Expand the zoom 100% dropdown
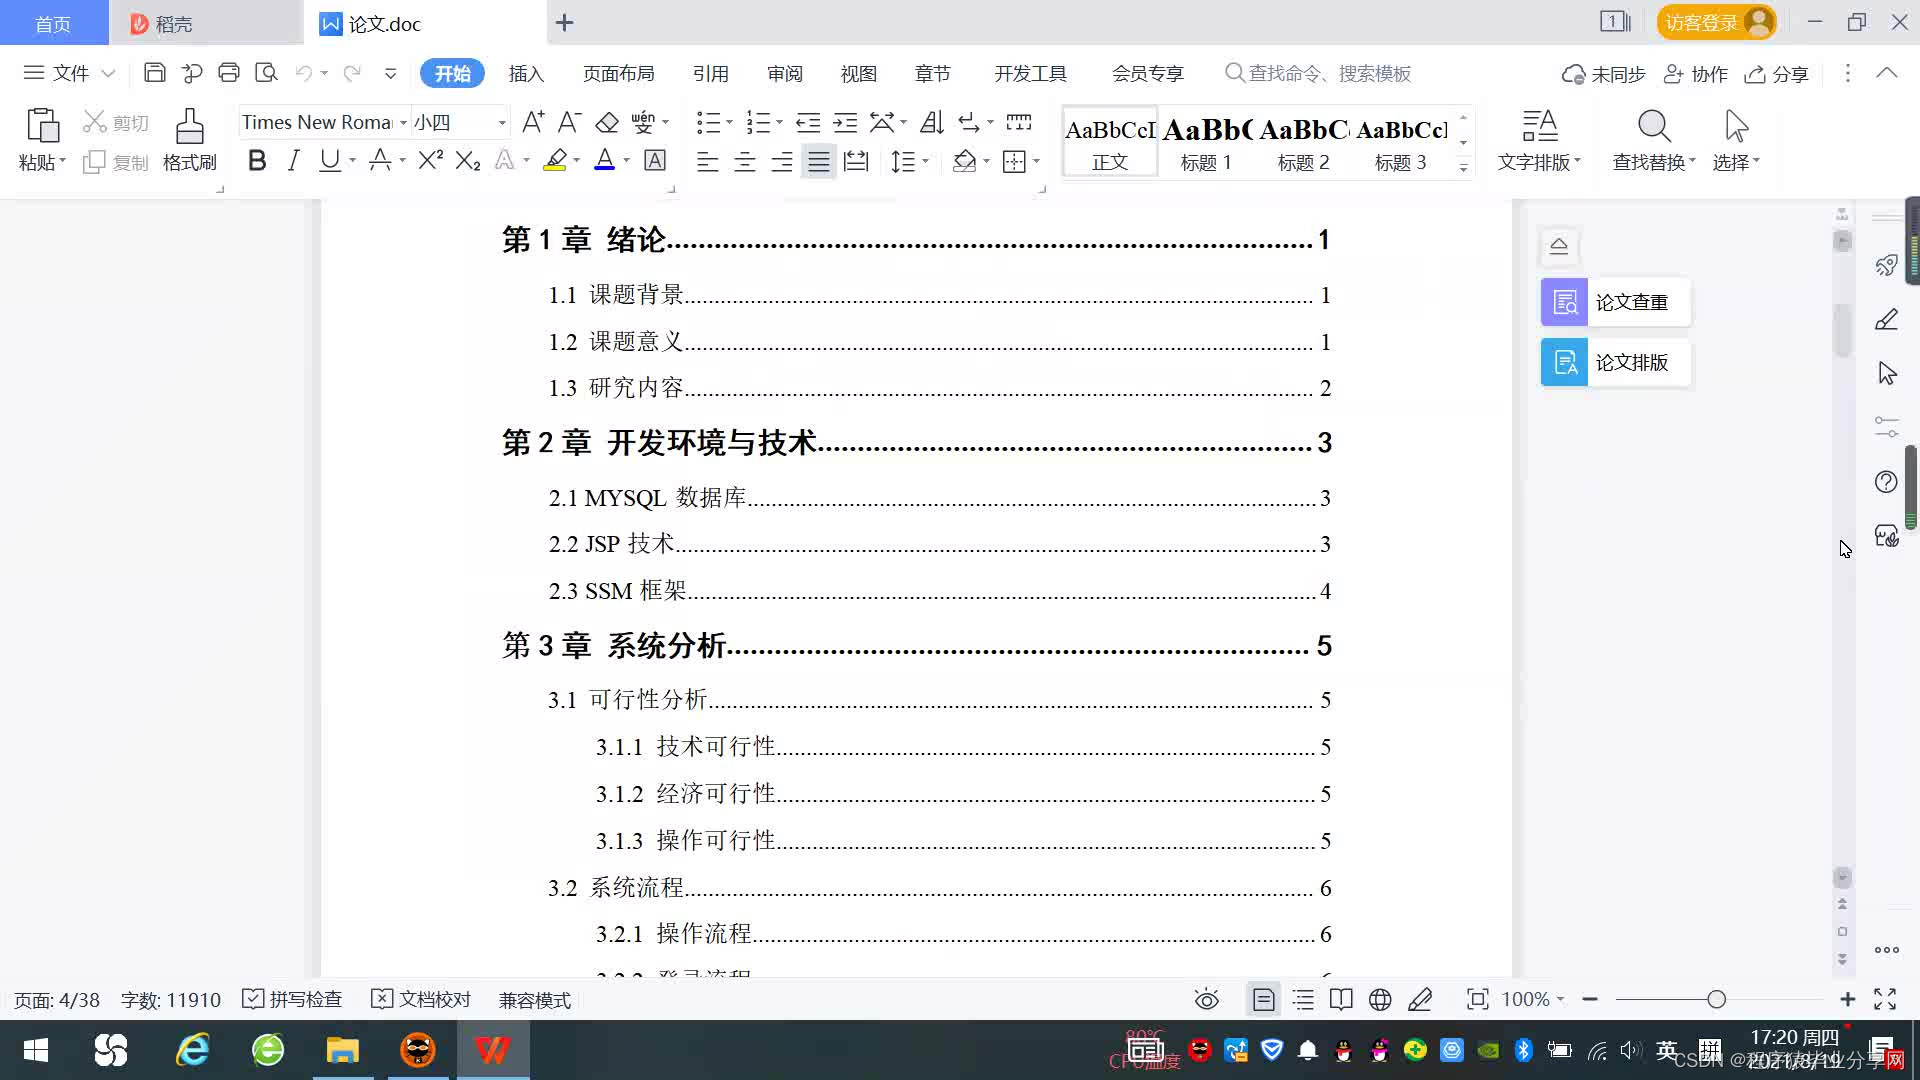The width and height of the screenshot is (1920, 1080). point(1560,1000)
